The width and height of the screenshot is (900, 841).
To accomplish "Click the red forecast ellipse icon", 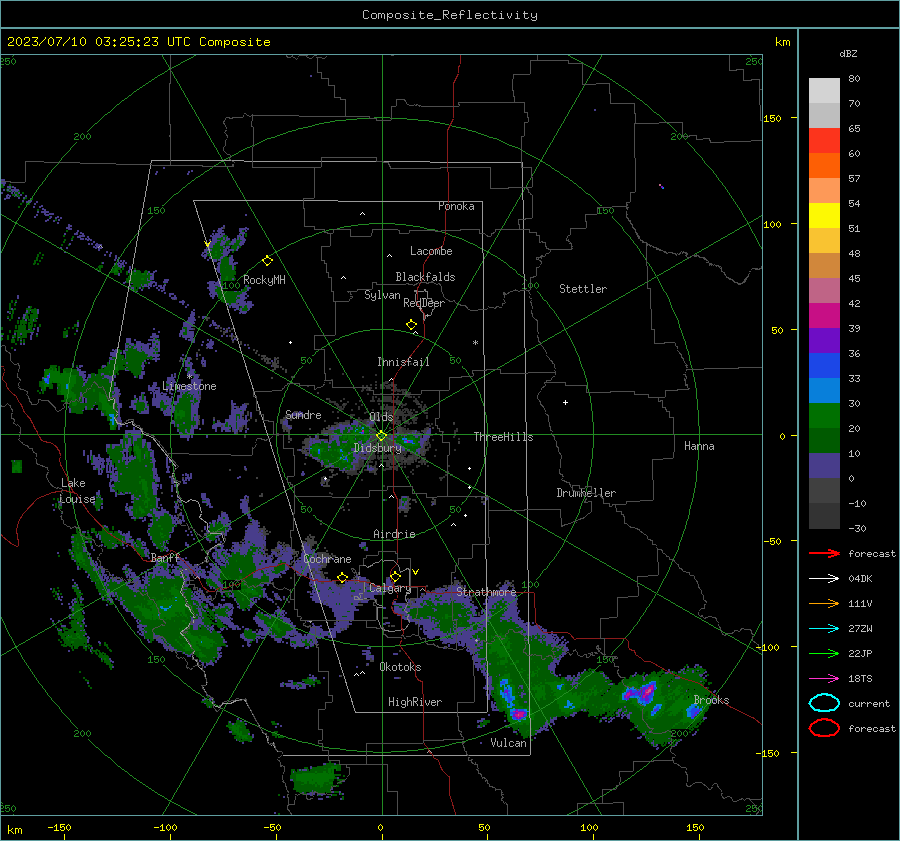I will 824,728.
